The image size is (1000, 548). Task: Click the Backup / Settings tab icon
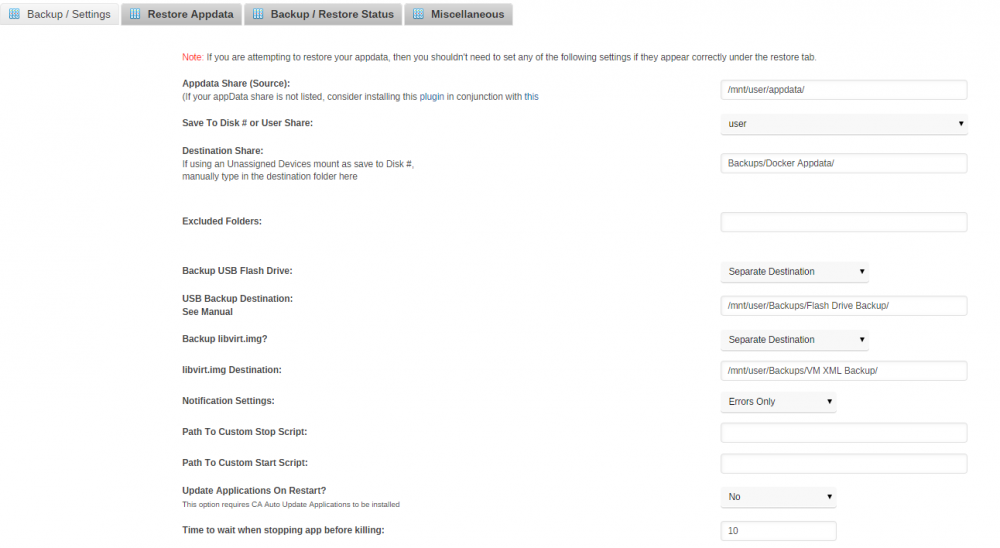pos(15,14)
